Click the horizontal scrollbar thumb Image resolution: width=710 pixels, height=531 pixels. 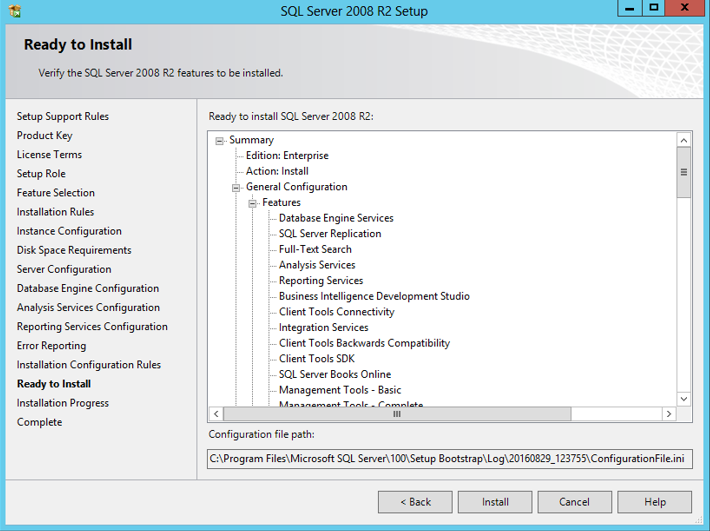coord(397,414)
